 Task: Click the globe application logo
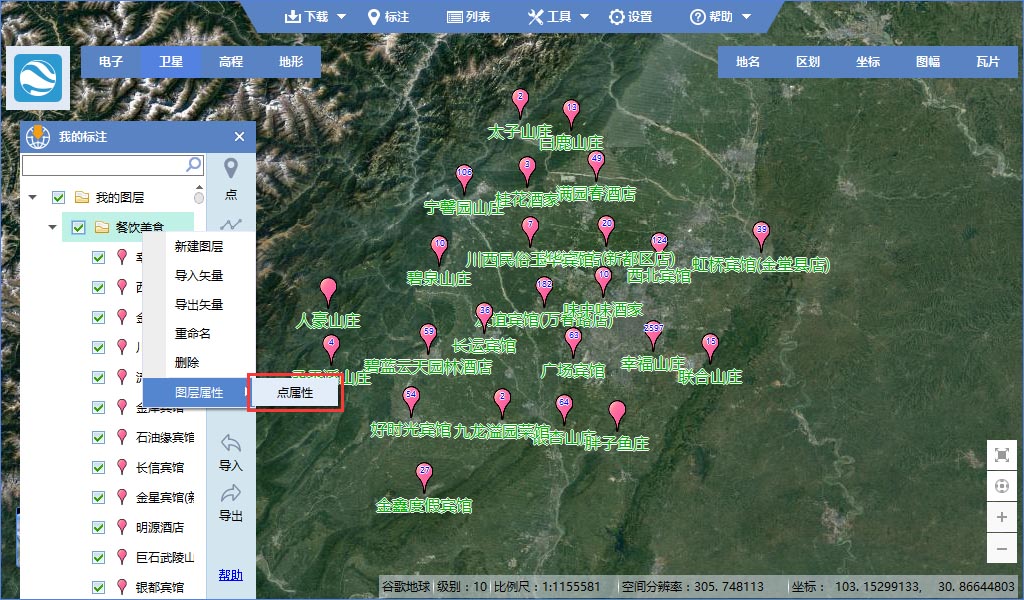click(x=38, y=78)
